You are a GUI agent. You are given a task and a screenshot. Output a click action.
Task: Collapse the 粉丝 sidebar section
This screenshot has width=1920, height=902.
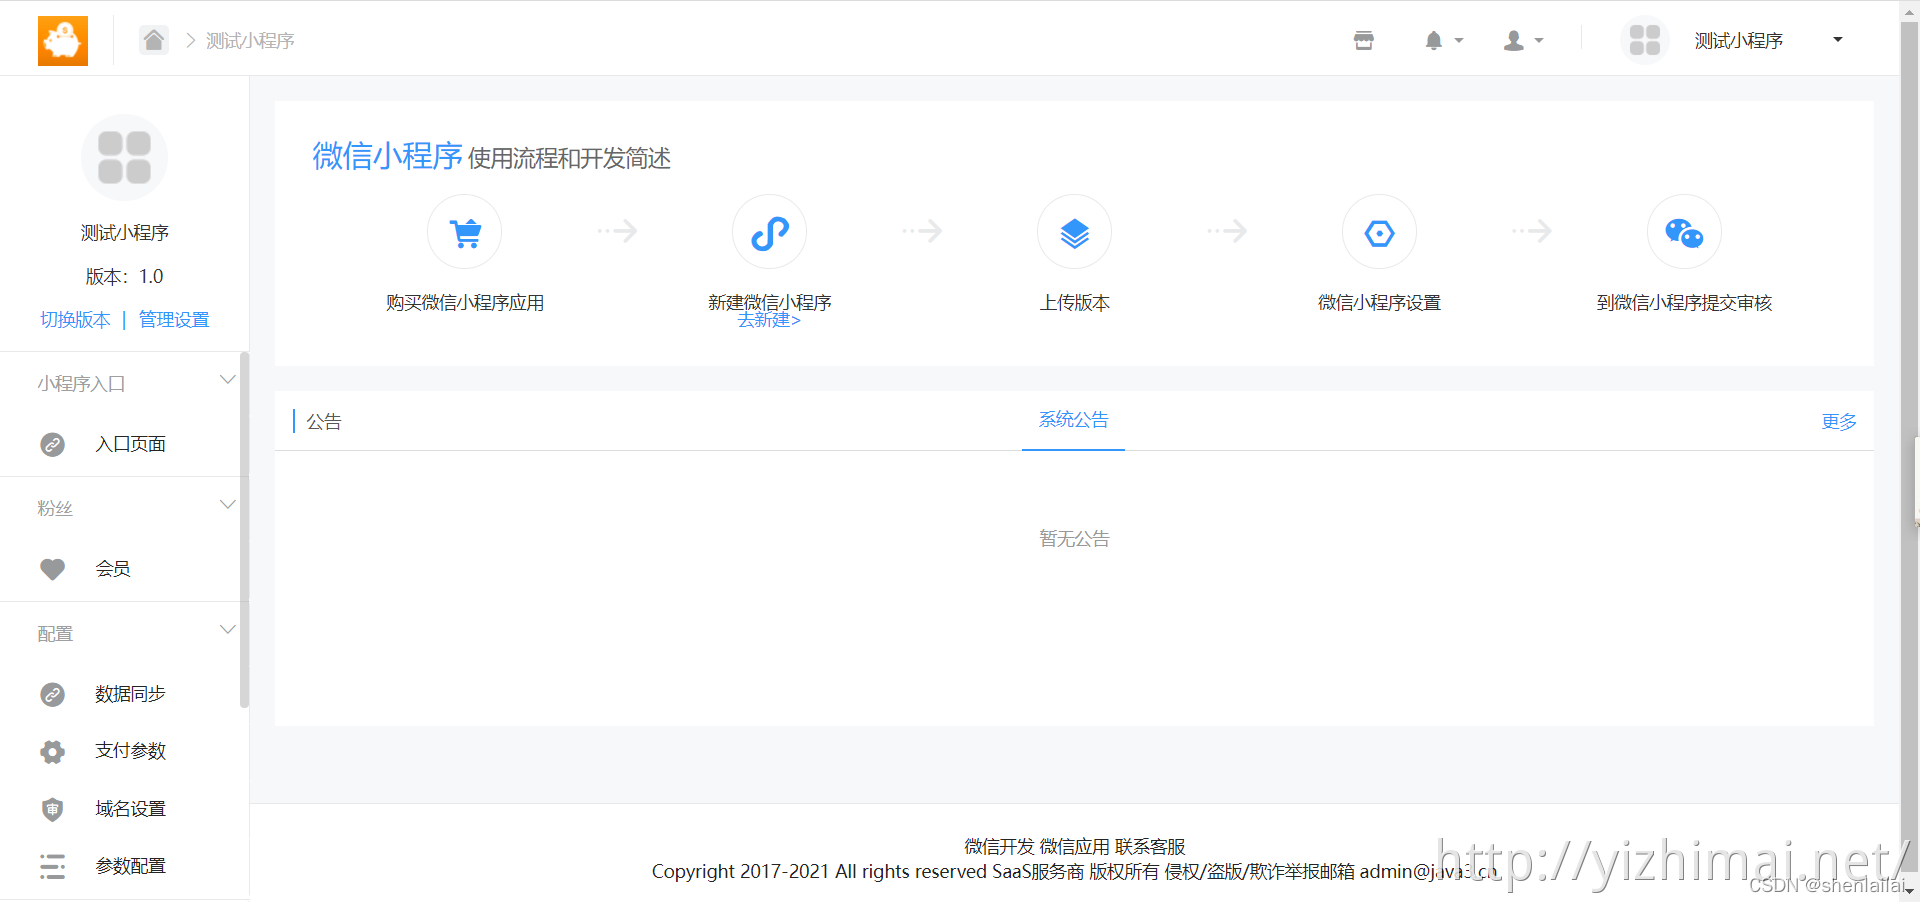pyautogui.click(x=227, y=504)
